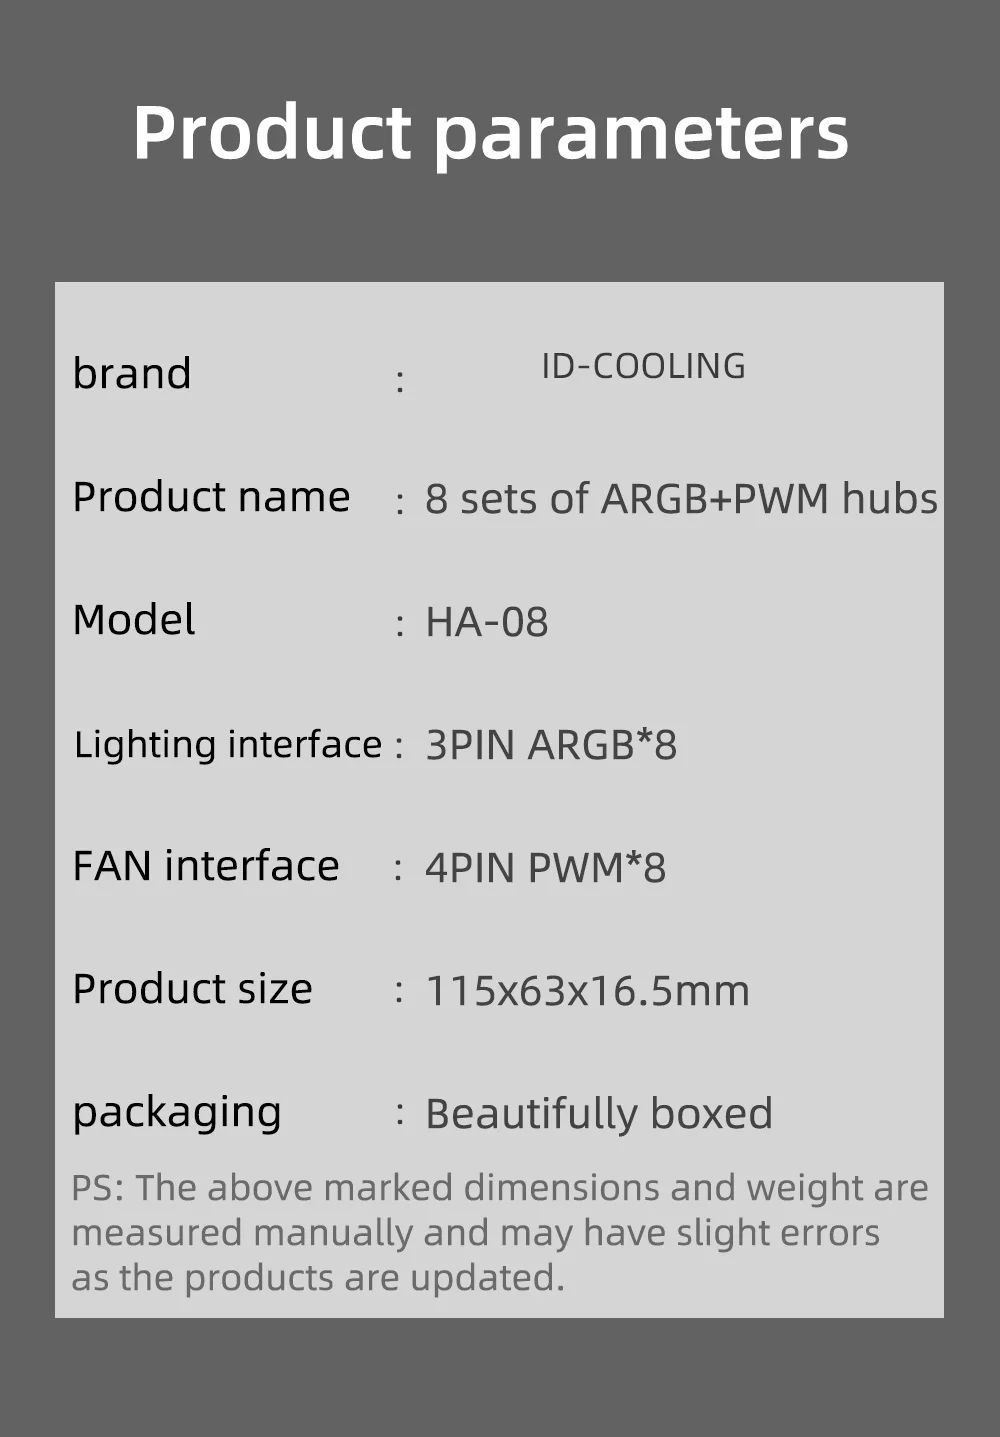
Task: Select the Product name label
Action: (211, 497)
